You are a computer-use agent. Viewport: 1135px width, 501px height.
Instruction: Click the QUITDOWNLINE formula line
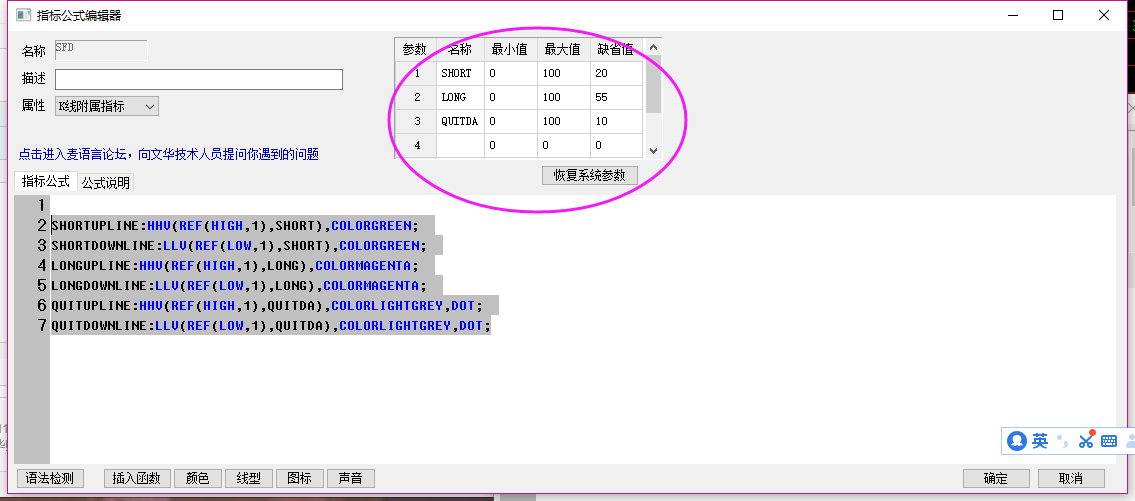click(271, 327)
